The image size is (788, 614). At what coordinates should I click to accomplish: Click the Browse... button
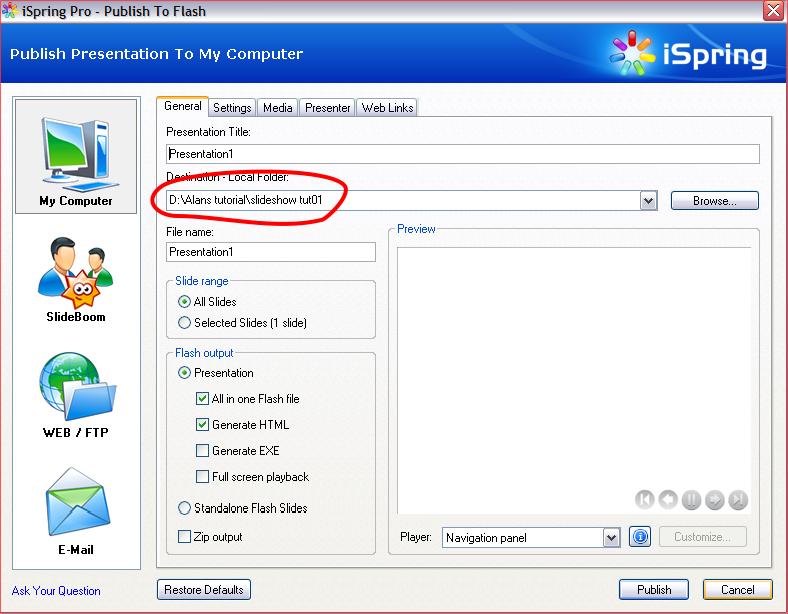tap(715, 201)
